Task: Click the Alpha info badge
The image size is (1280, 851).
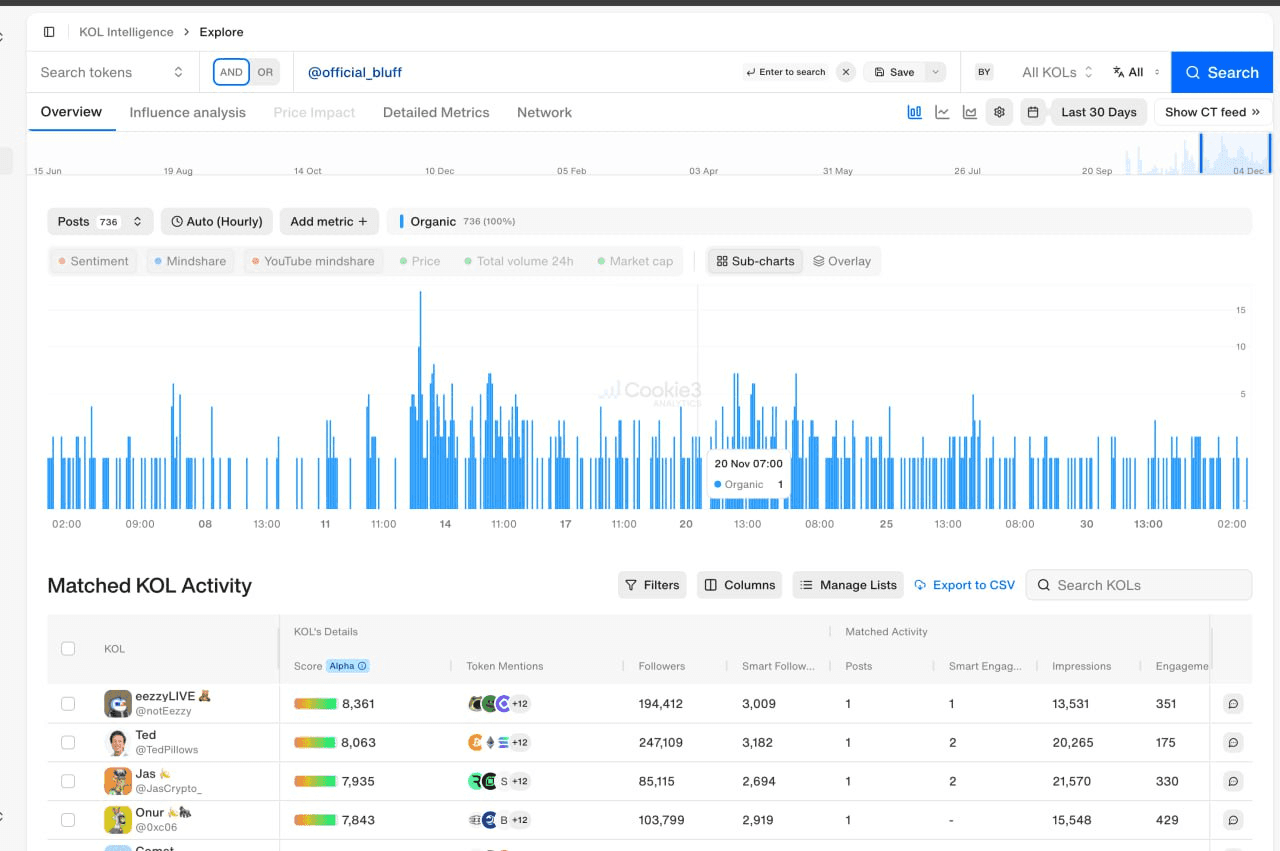Action: pos(347,666)
